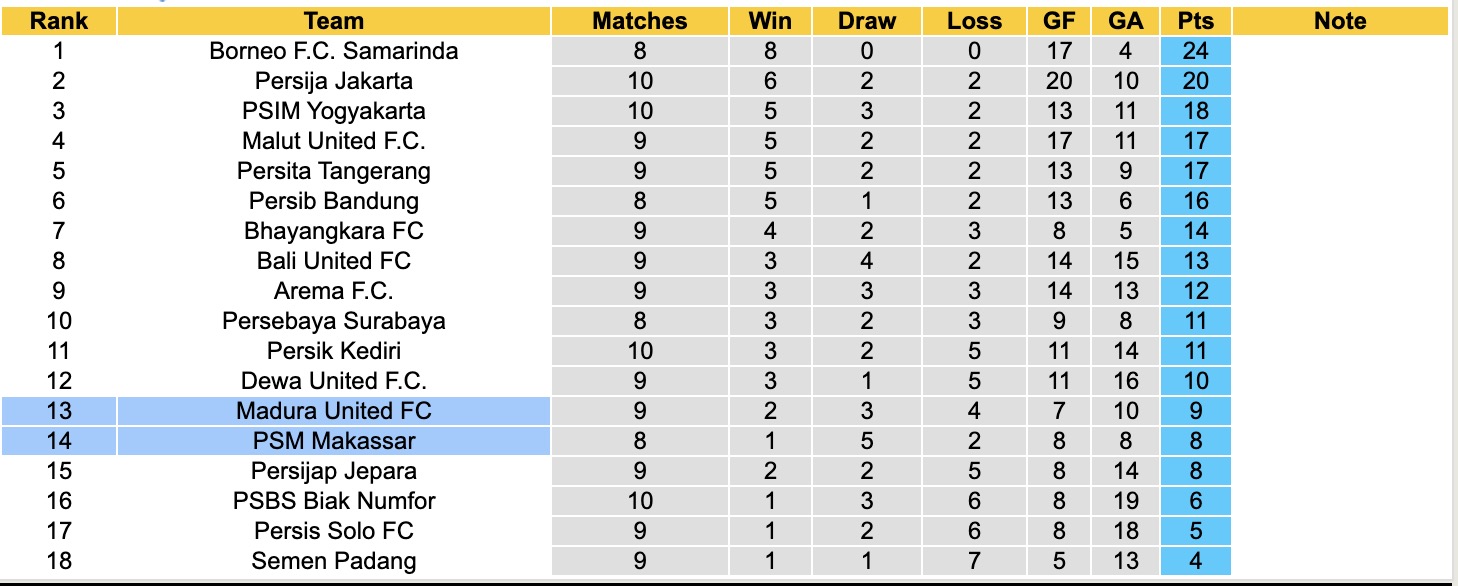Image resolution: width=1458 pixels, height=586 pixels.
Task: Click Borneo's 24 points cell
Action: [x=1196, y=51]
